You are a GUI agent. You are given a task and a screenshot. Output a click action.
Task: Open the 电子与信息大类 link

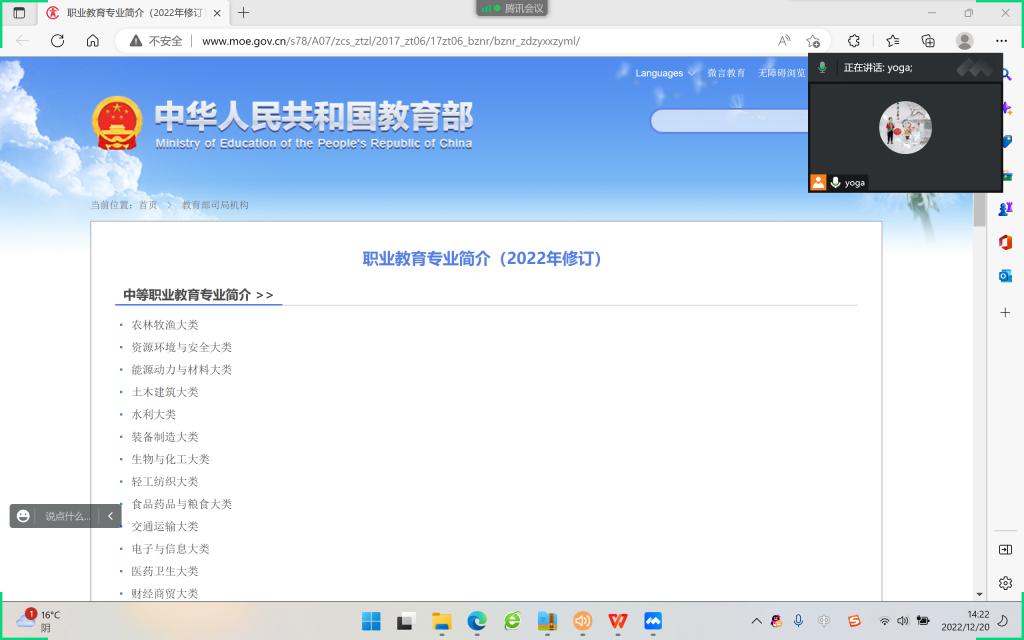tap(170, 549)
